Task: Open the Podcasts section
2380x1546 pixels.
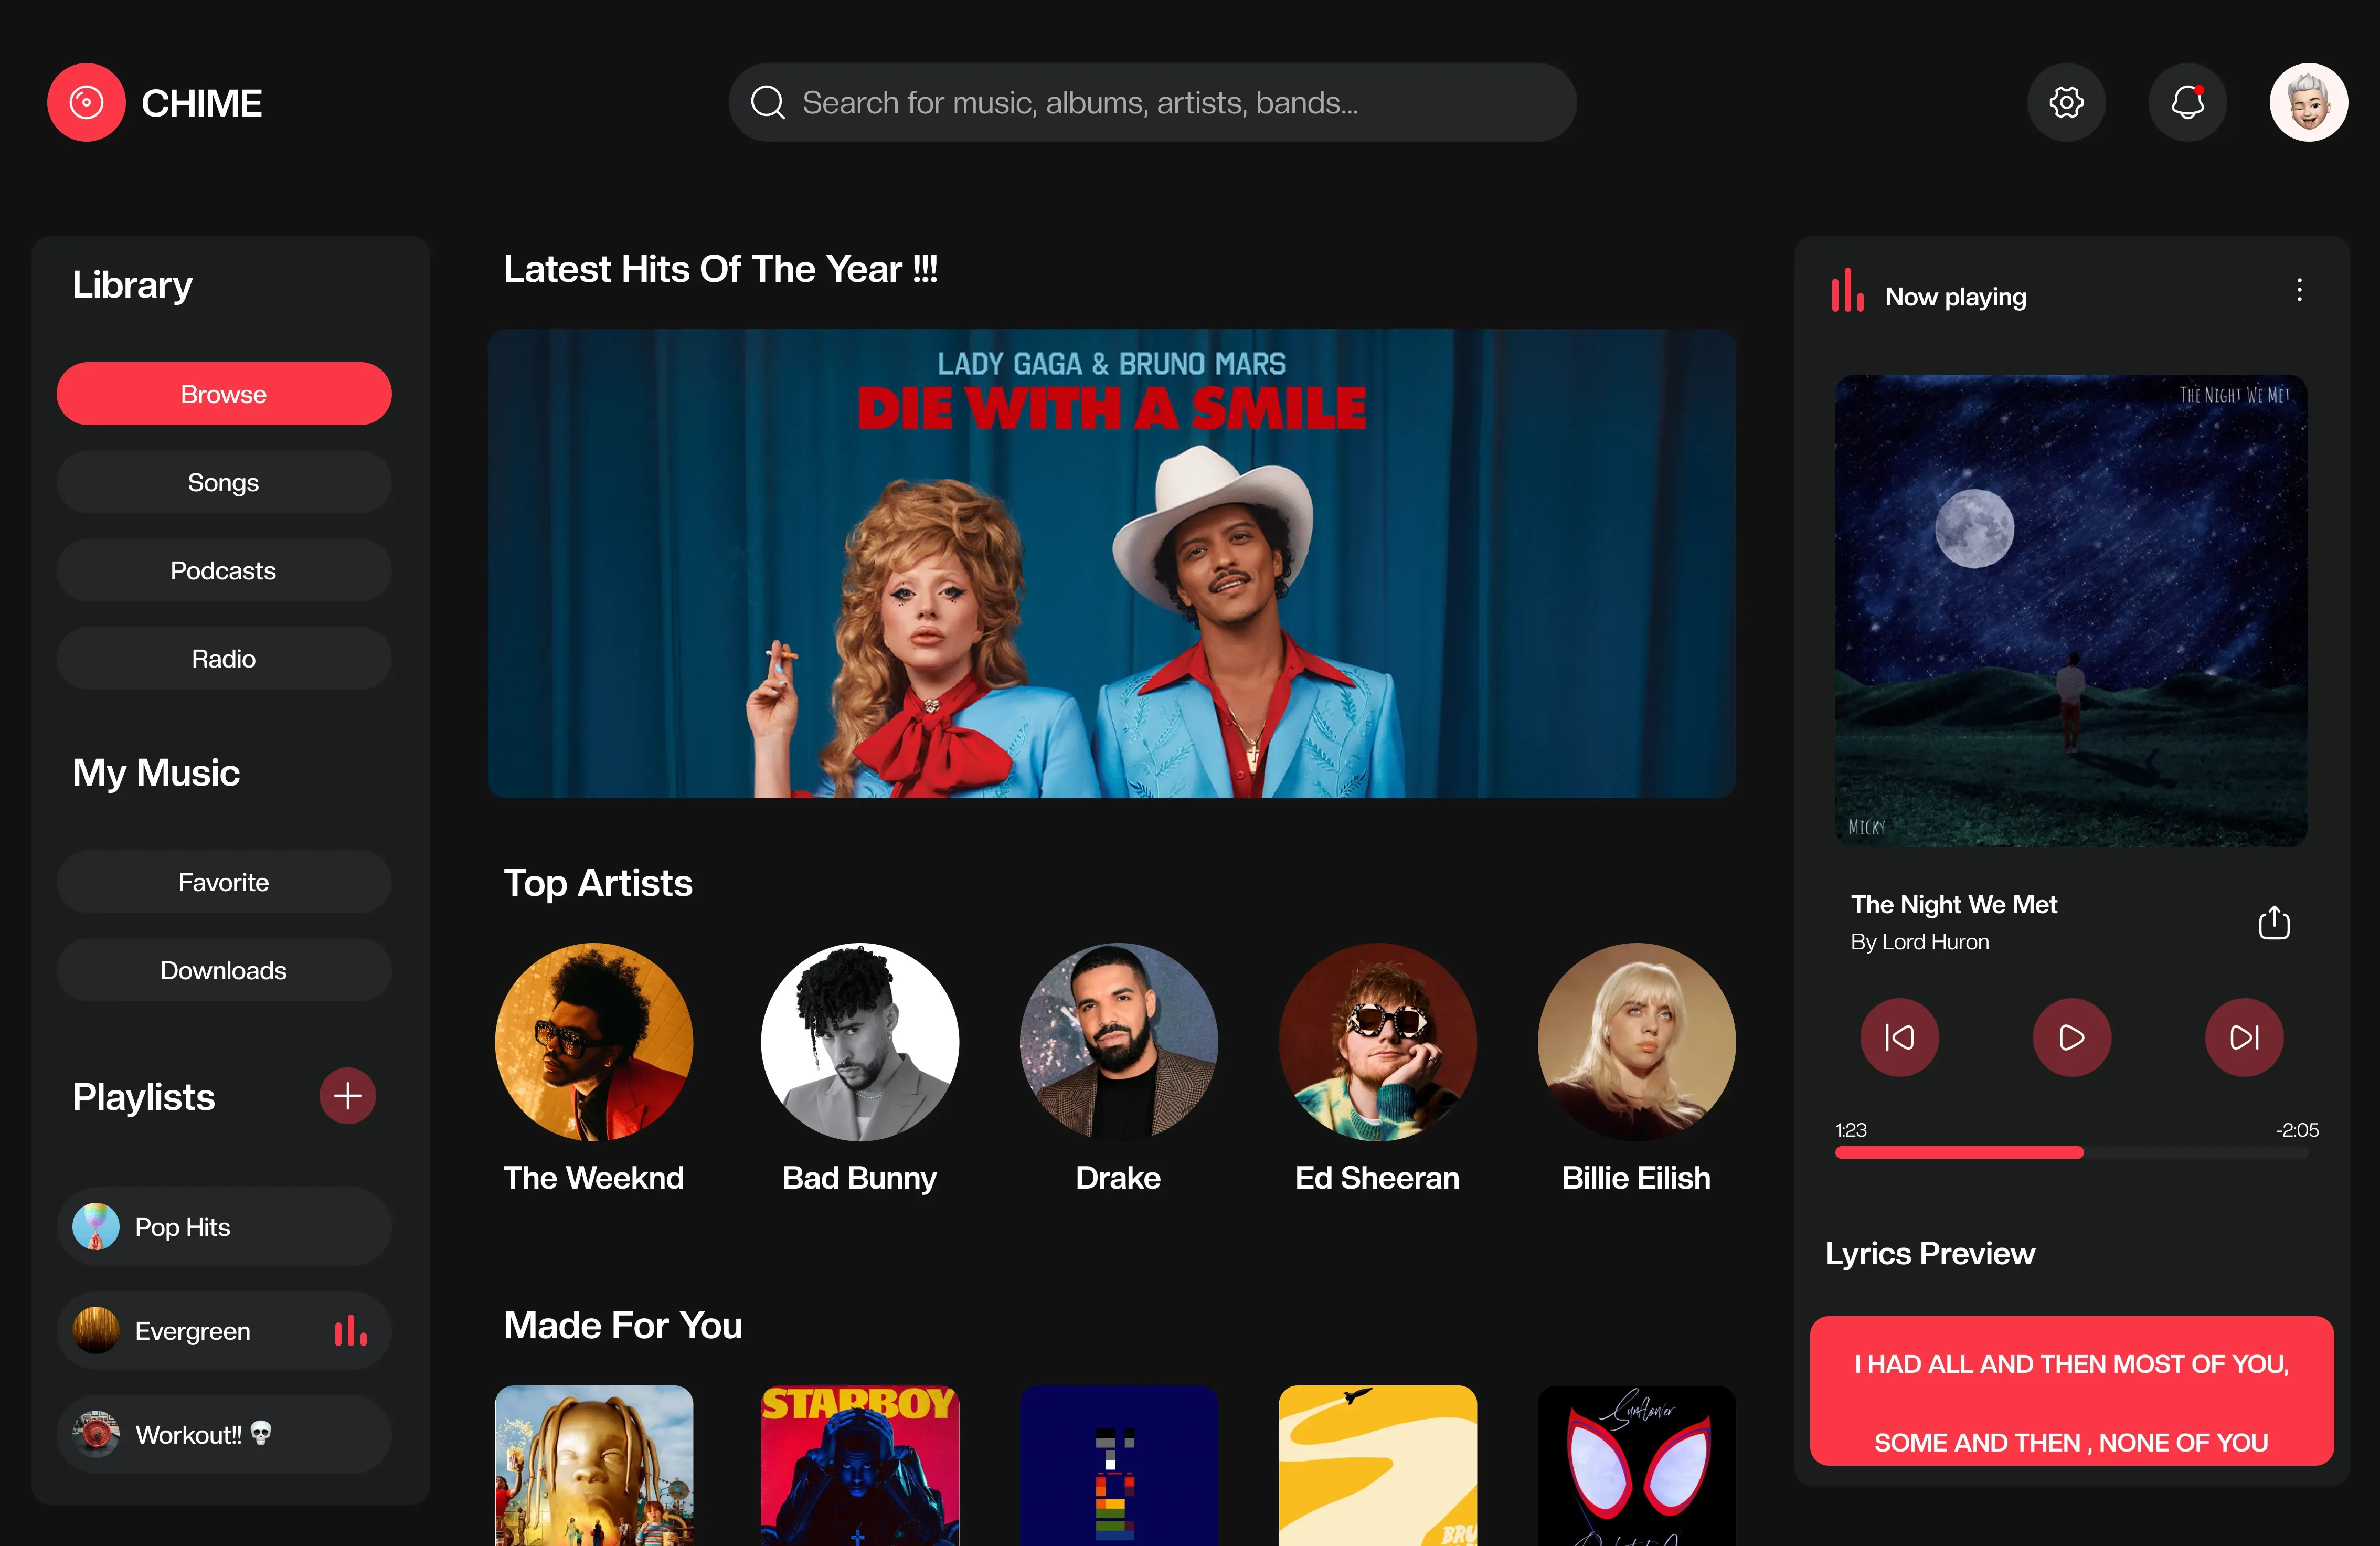Action: point(224,570)
